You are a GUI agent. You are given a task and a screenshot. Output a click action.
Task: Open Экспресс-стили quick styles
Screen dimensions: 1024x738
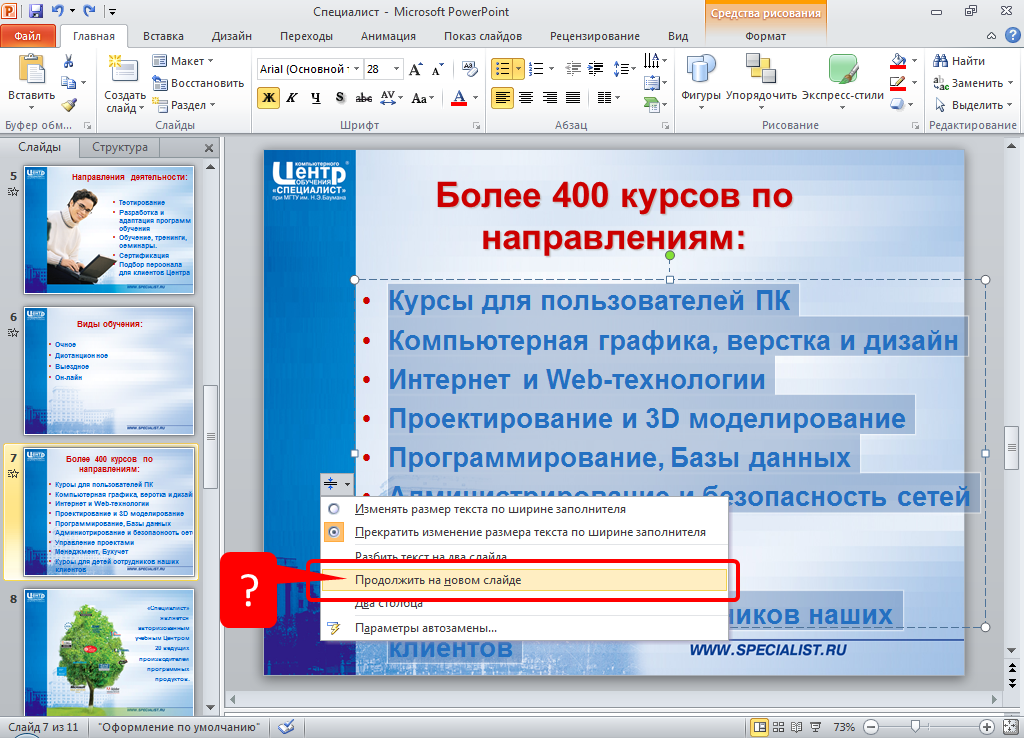[x=843, y=70]
